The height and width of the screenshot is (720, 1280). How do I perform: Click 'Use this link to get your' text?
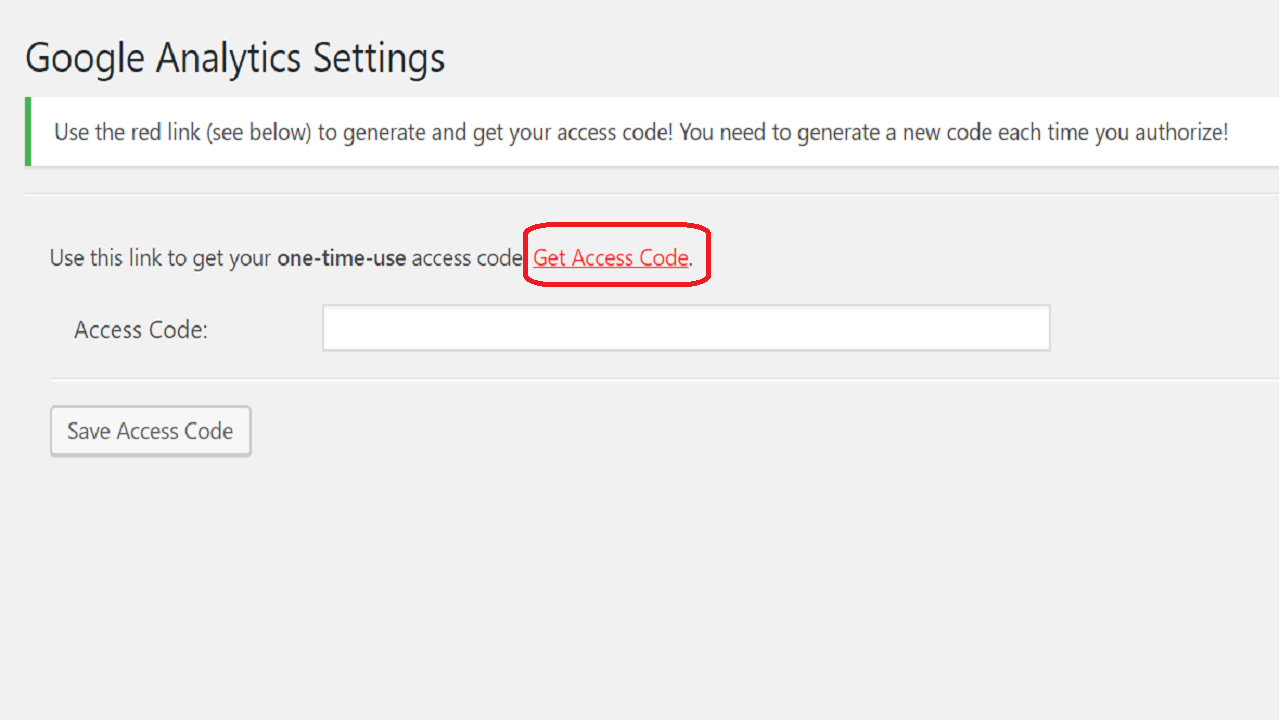pyautogui.click(x=160, y=258)
